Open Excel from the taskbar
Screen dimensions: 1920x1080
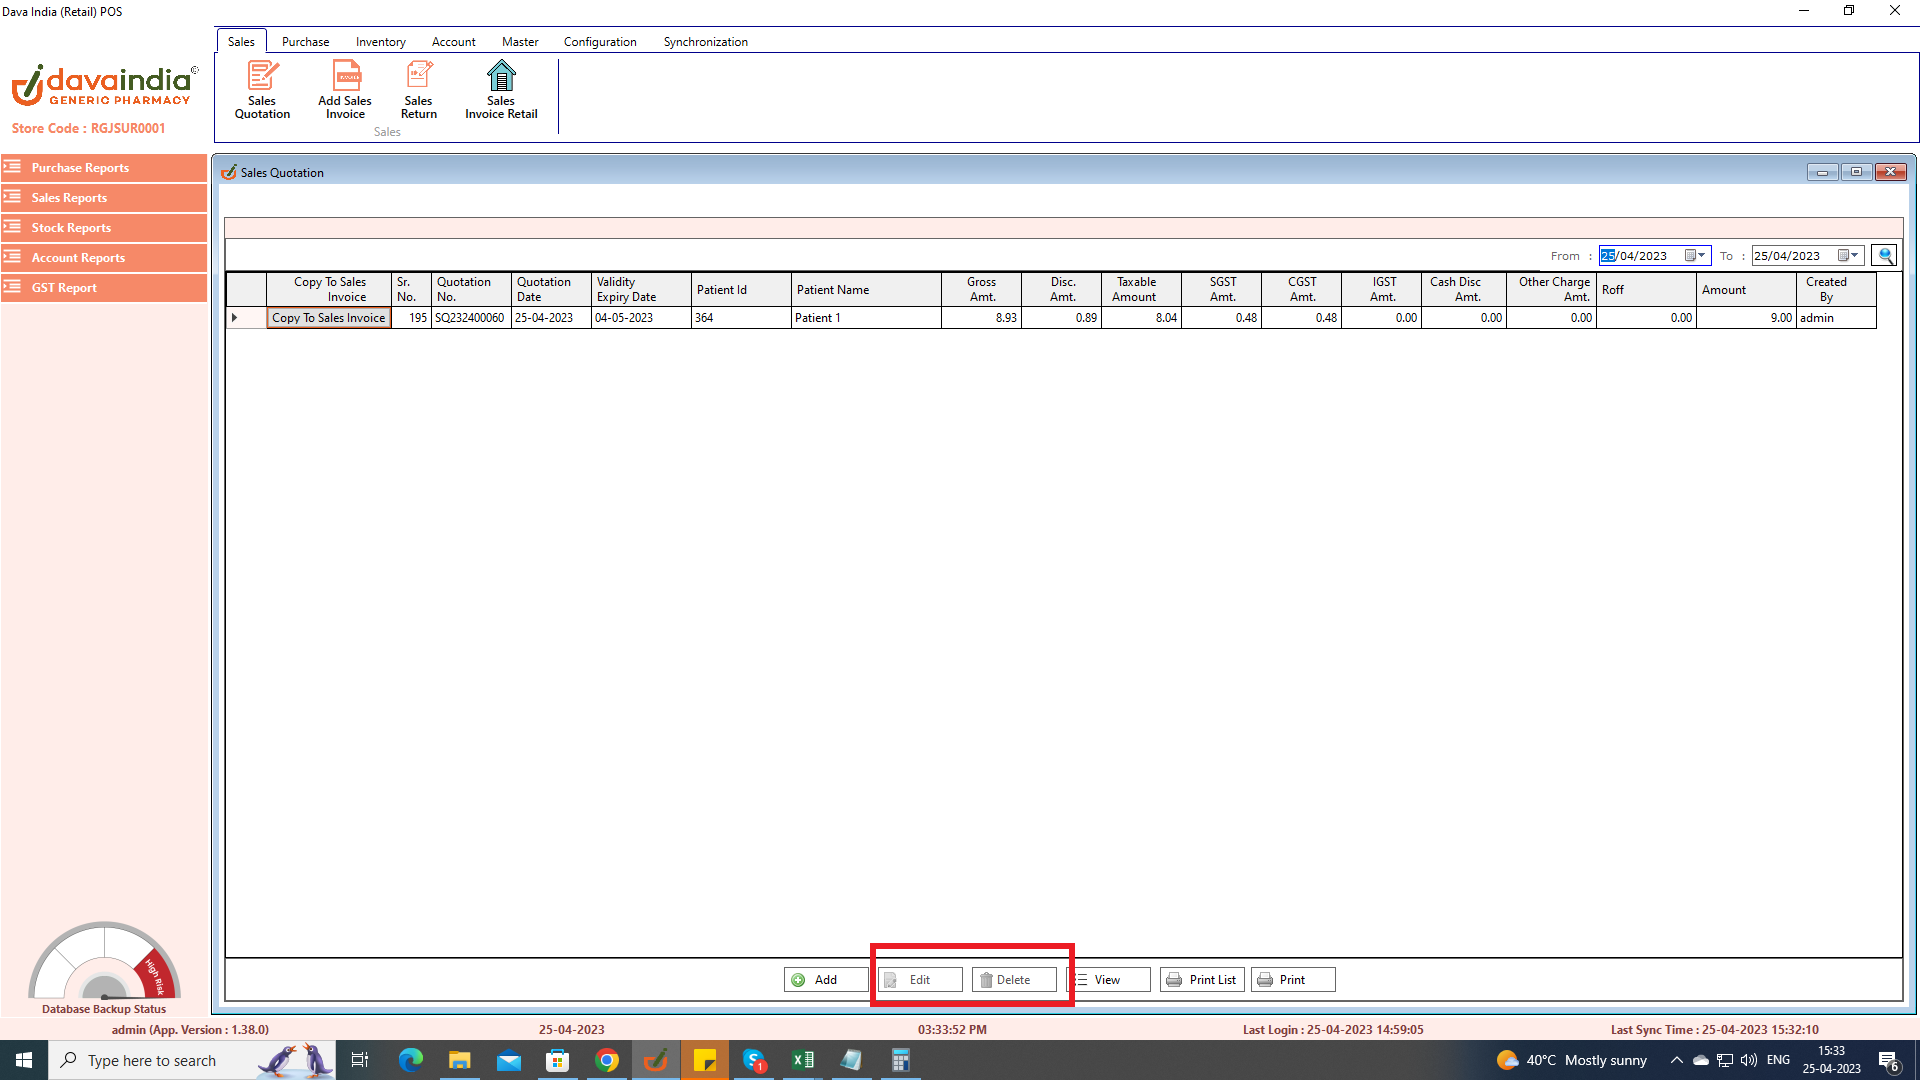pos(802,1060)
